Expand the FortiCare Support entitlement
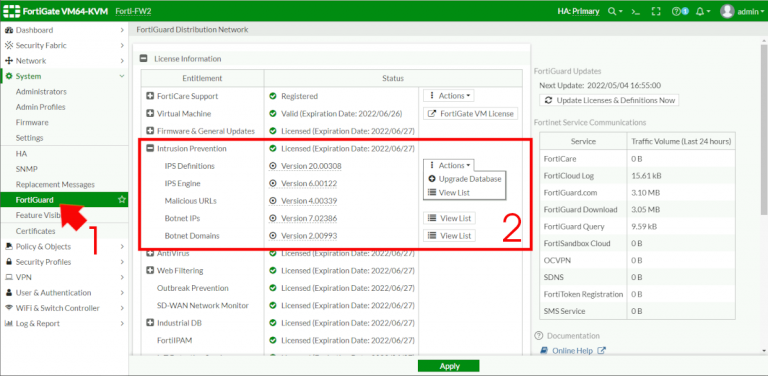Viewport: 768px width, 376px height. point(150,96)
